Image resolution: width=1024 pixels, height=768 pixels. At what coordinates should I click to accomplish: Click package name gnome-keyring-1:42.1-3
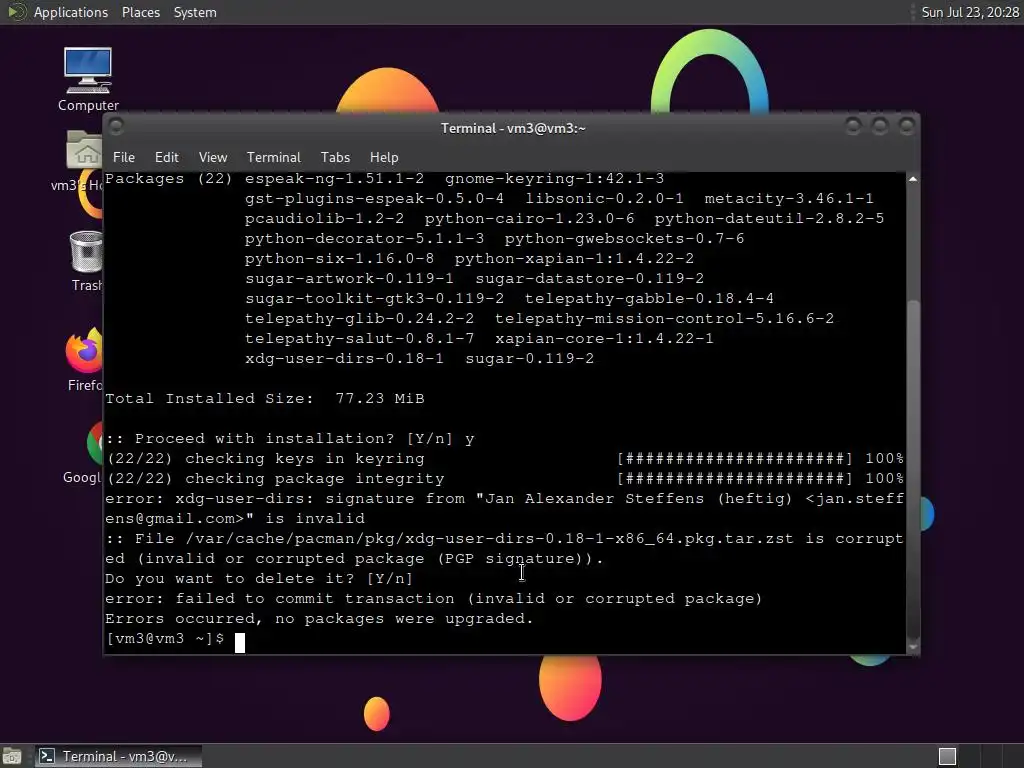coord(554,178)
